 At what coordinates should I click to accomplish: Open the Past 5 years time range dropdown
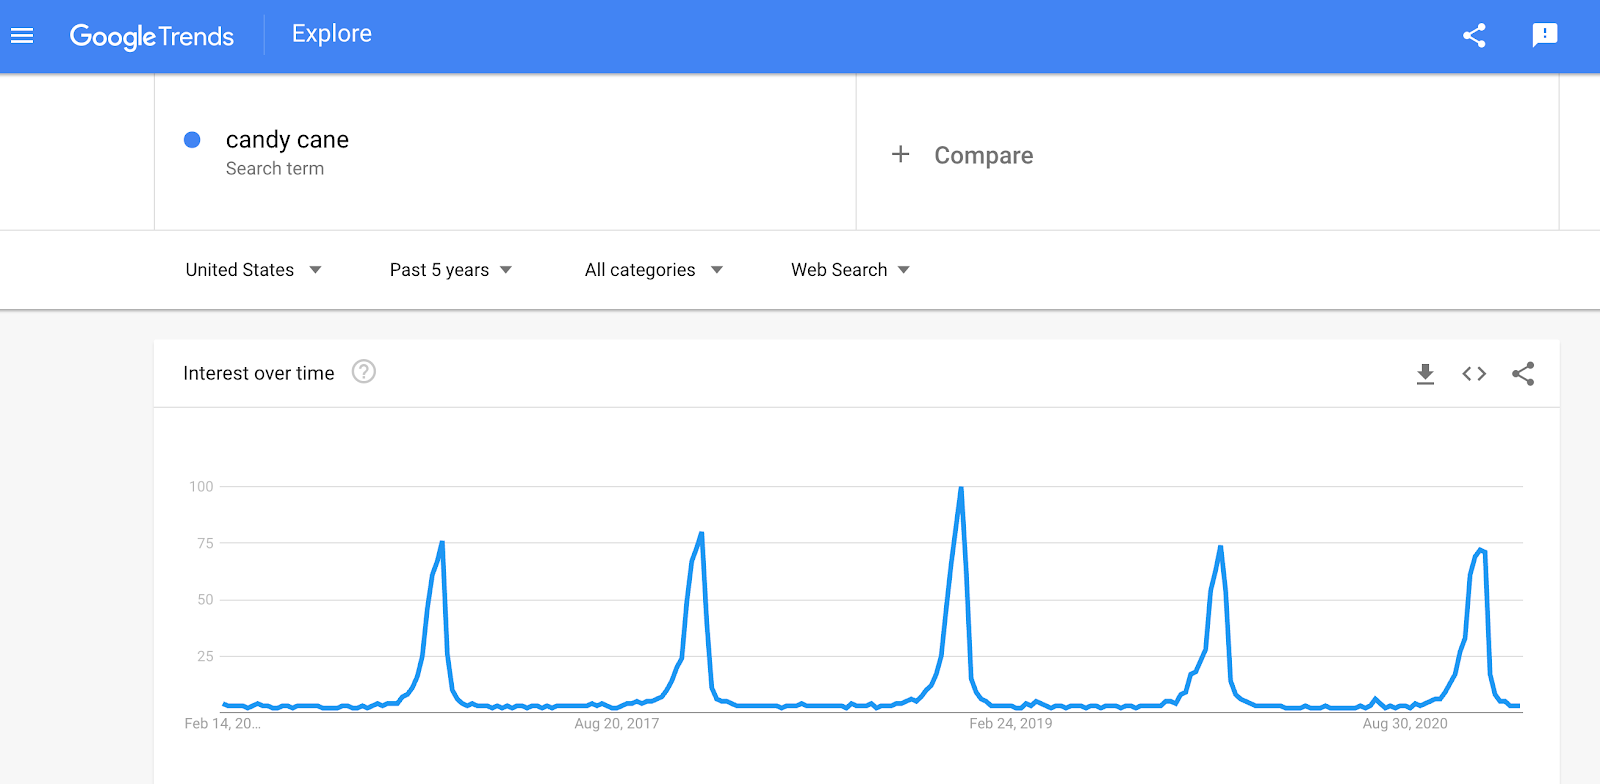[x=450, y=269]
